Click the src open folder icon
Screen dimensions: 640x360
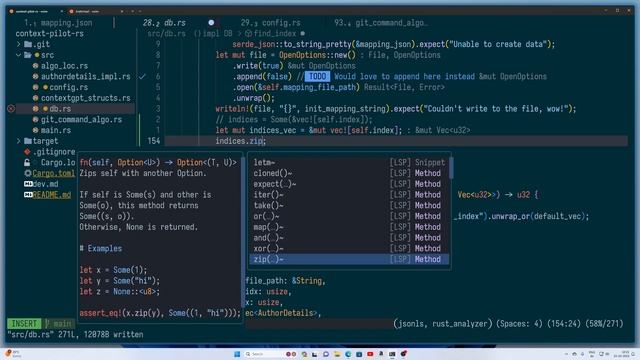[x=28, y=55]
